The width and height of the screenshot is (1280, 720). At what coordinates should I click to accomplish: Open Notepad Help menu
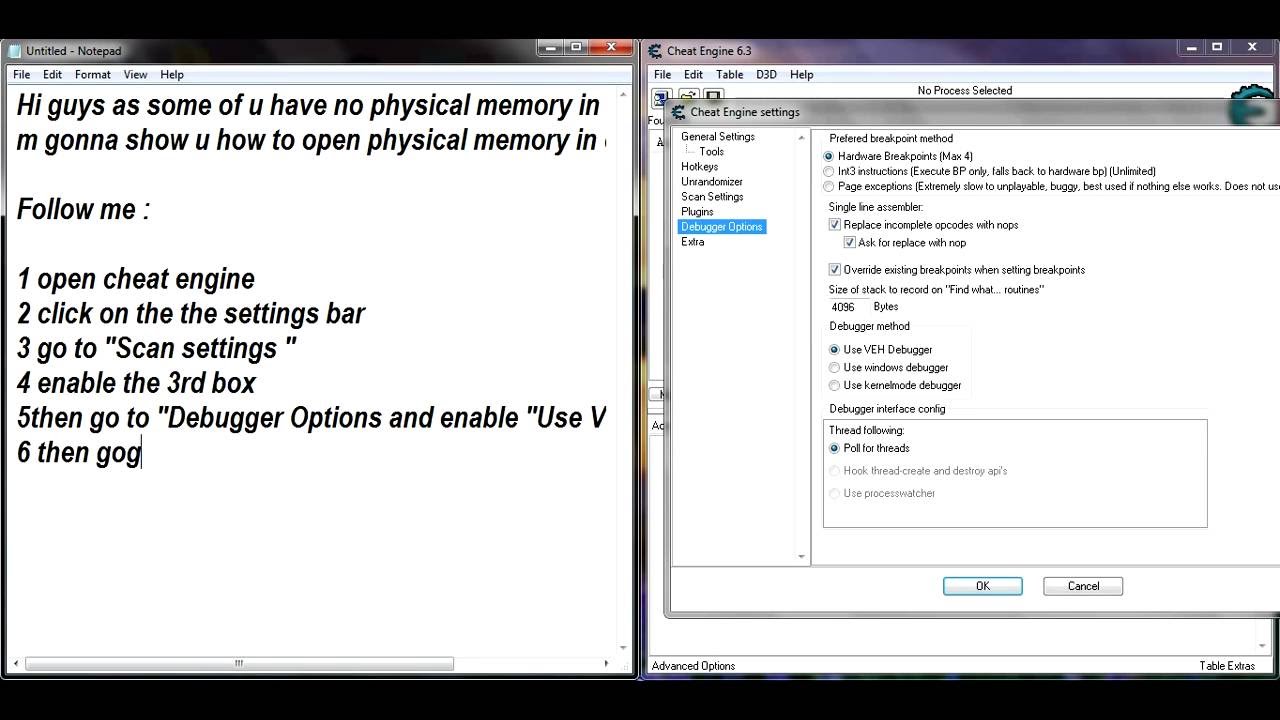pos(172,75)
